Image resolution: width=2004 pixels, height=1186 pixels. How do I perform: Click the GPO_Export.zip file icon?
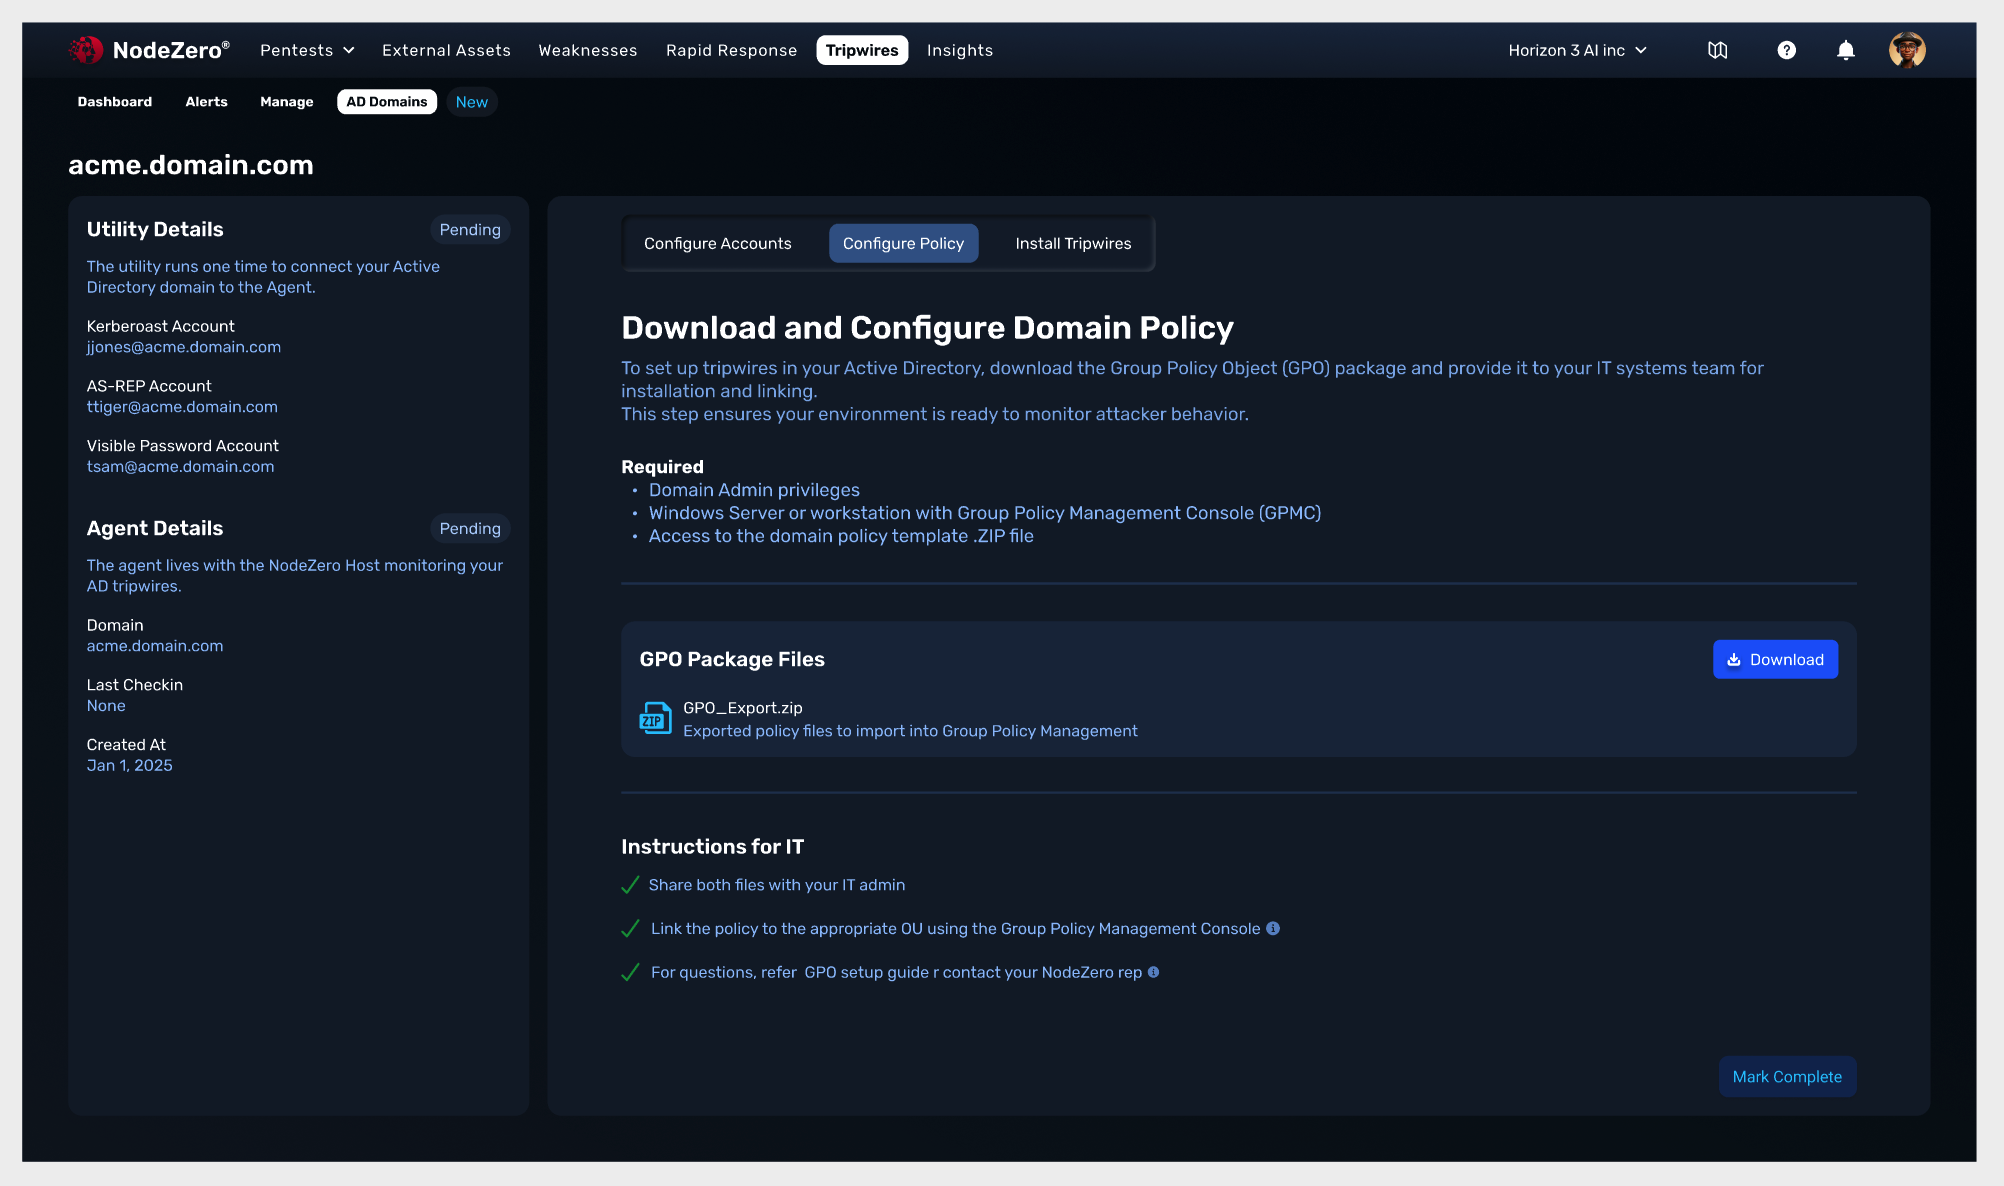tap(655, 718)
